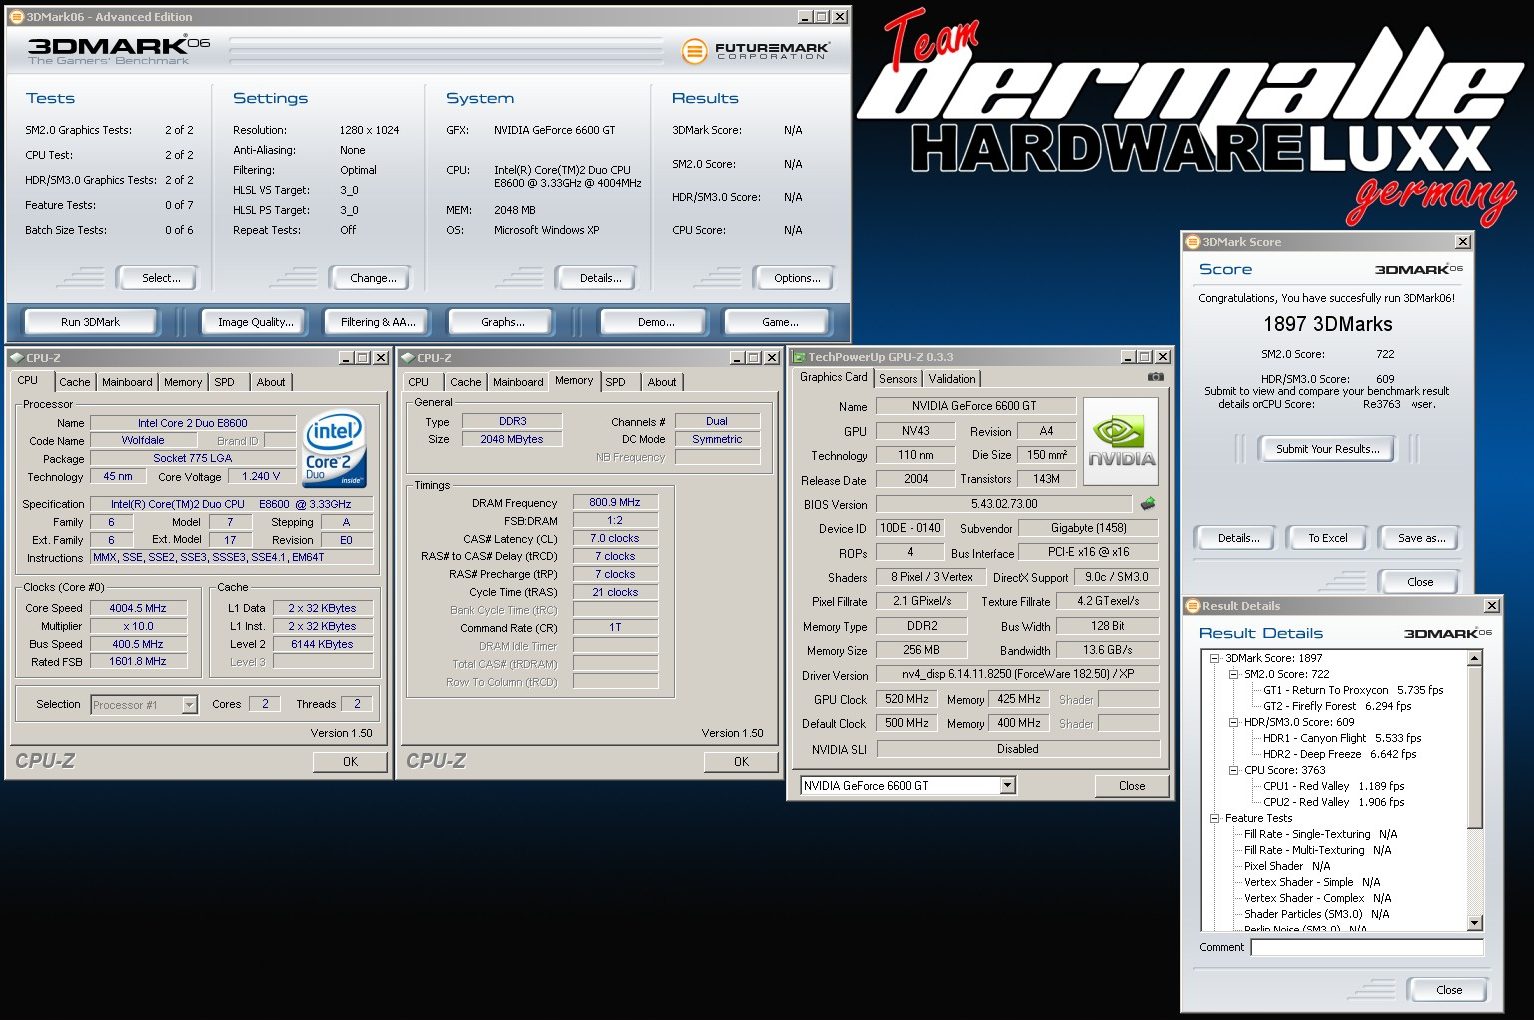Click the Futuremark Corporation logo
This screenshot has height=1020, width=1534.
click(755, 50)
